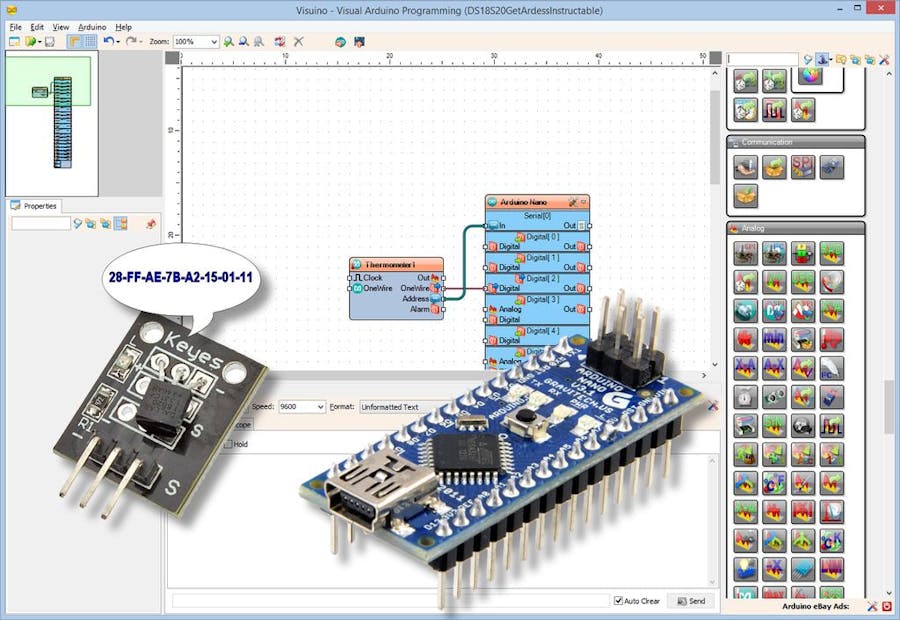The image size is (900, 620).
Task: Click the component palette search field
Action: (762, 59)
